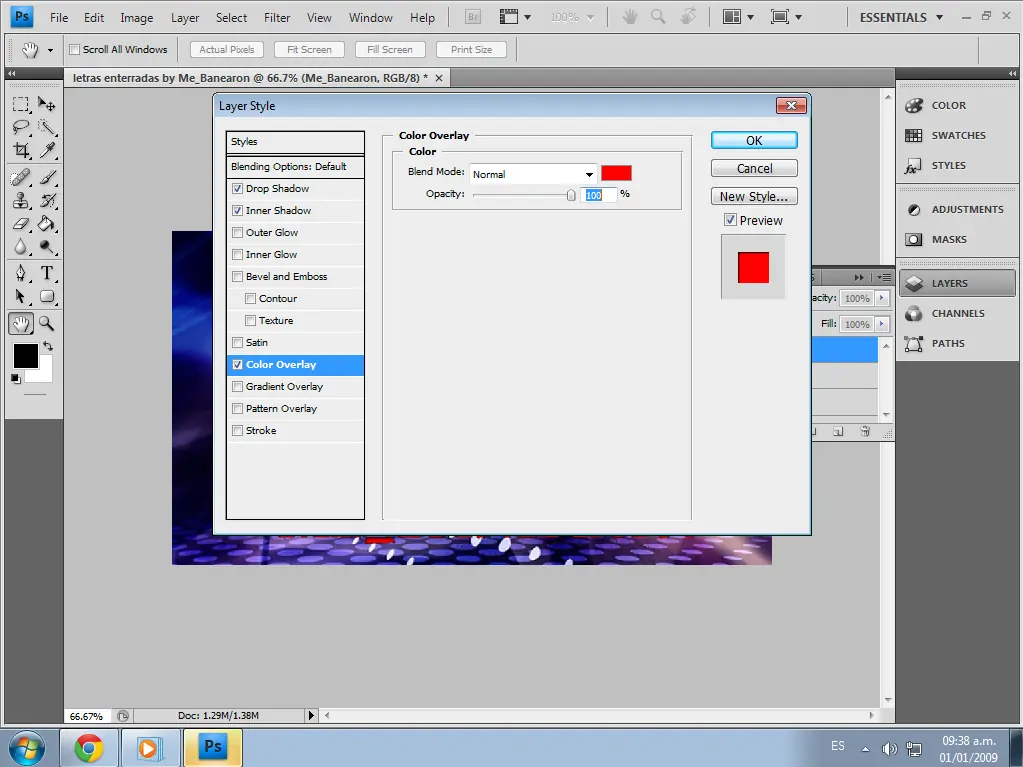Cancel the Layer Style dialog
Viewport: 1023px width, 767px height.
[754, 168]
